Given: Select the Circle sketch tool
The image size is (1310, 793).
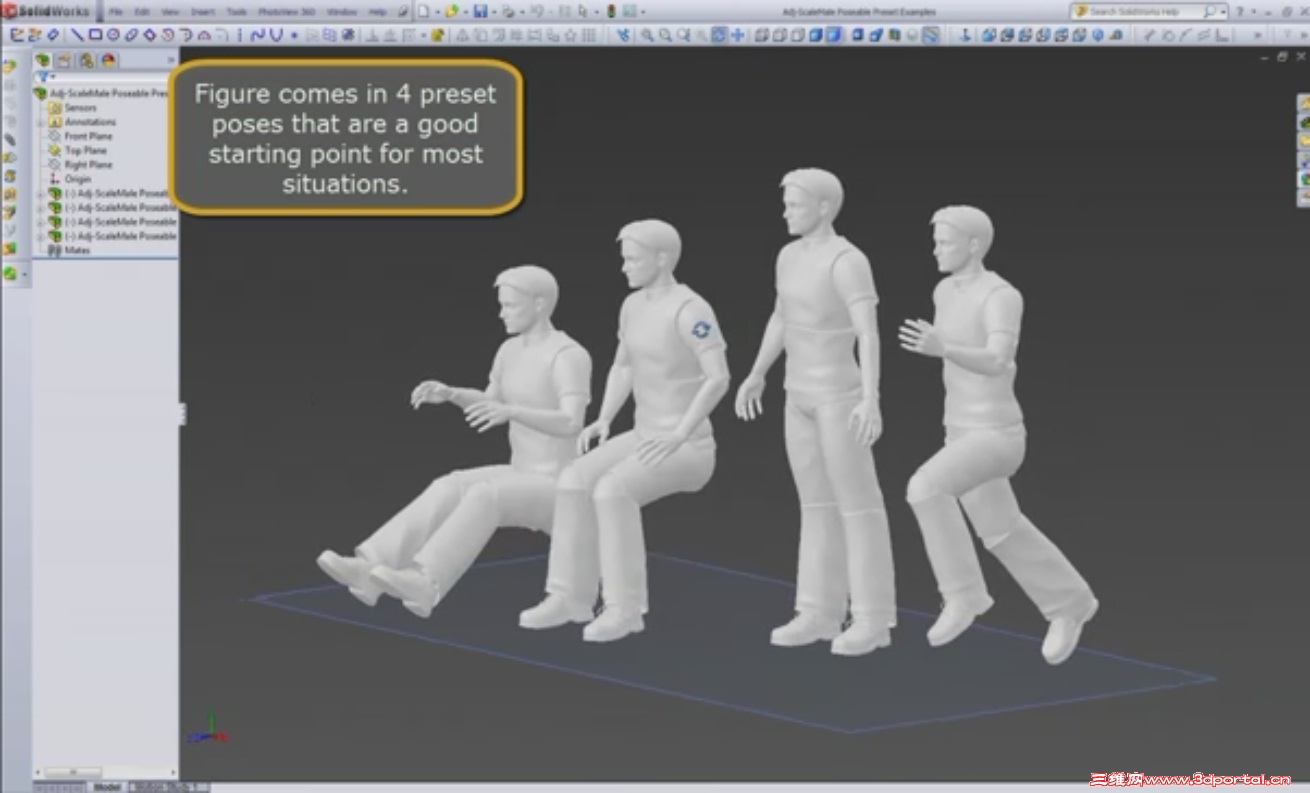Looking at the screenshot, I should point(113,35).
